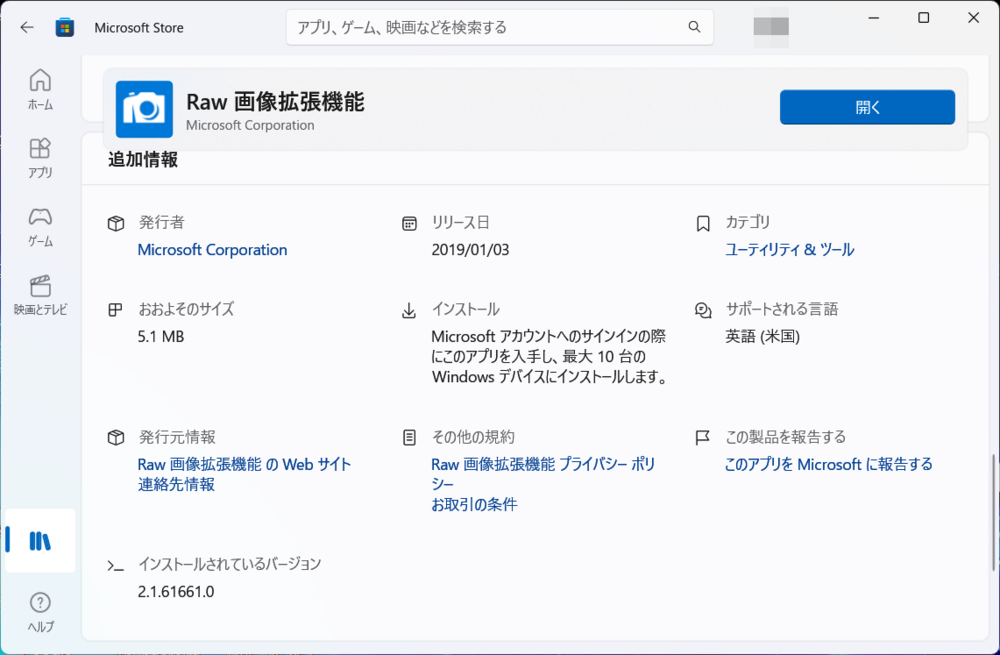This screenshot has height=655, width=1000.
Task: Select the release date 2019/01/03
Action: (x=471, y=249)
